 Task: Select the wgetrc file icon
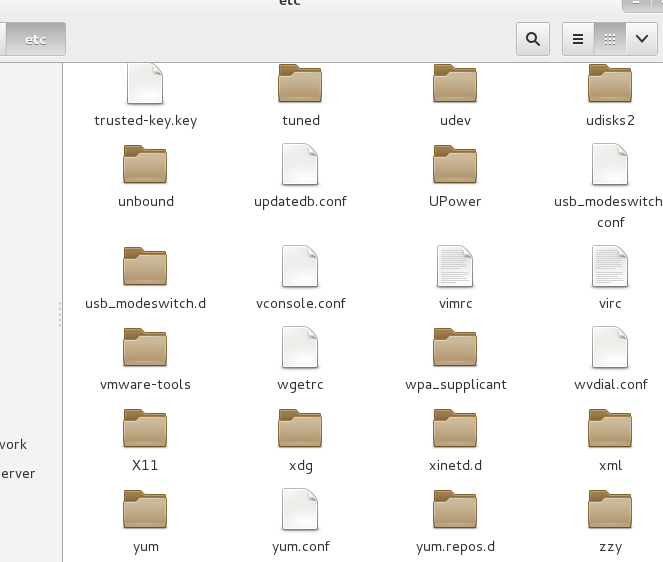pos(300,347)
